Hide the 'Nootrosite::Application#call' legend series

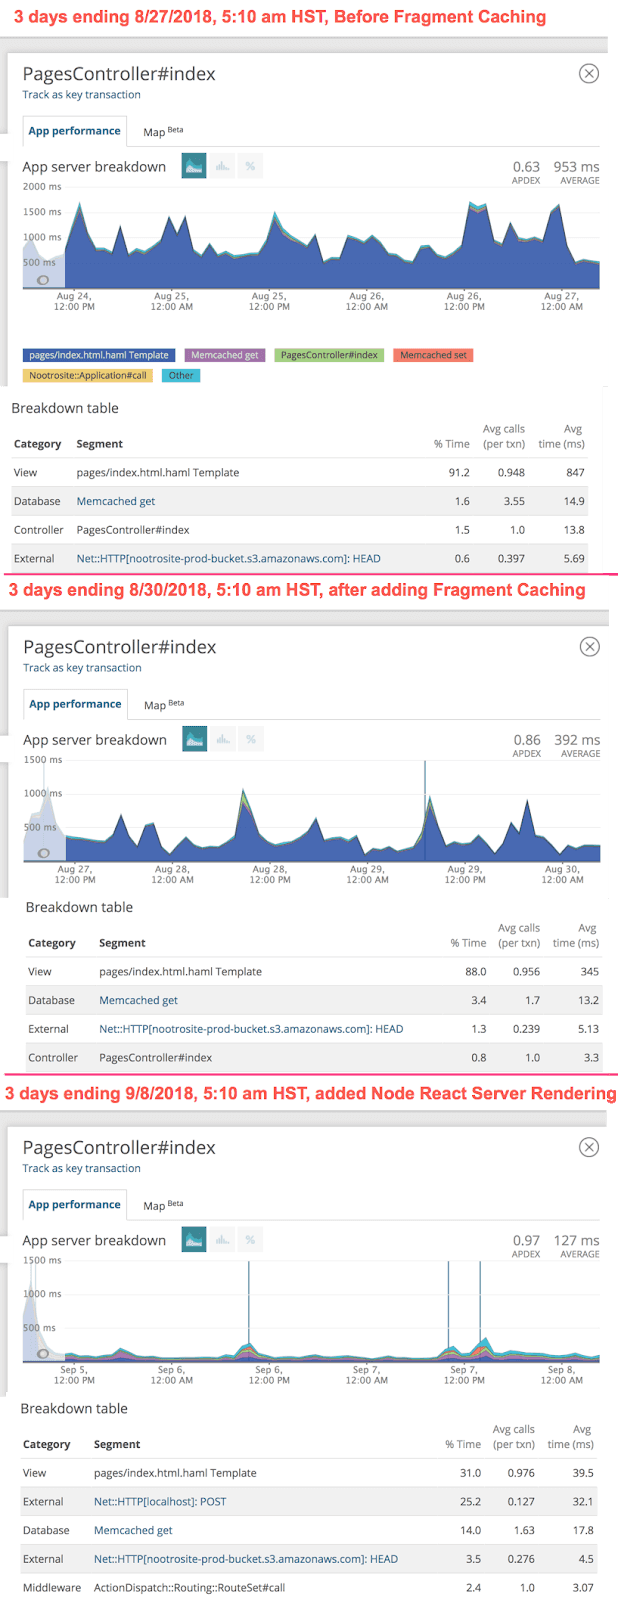[x=88, y=375]
